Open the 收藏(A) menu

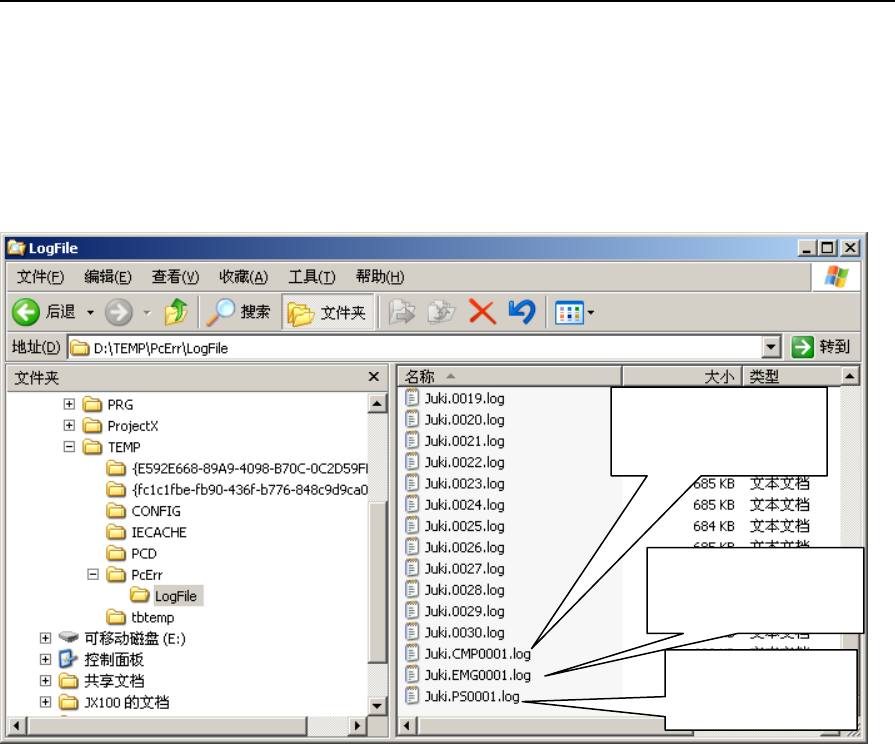[x=243, y=277]
